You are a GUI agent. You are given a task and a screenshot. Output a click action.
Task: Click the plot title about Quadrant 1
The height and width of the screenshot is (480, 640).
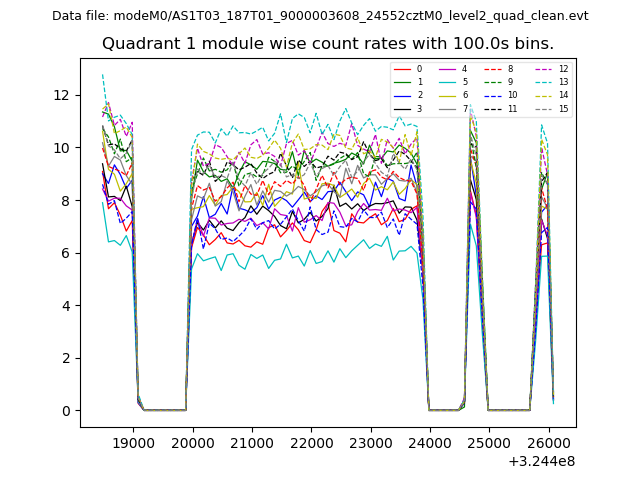(328, 44)
